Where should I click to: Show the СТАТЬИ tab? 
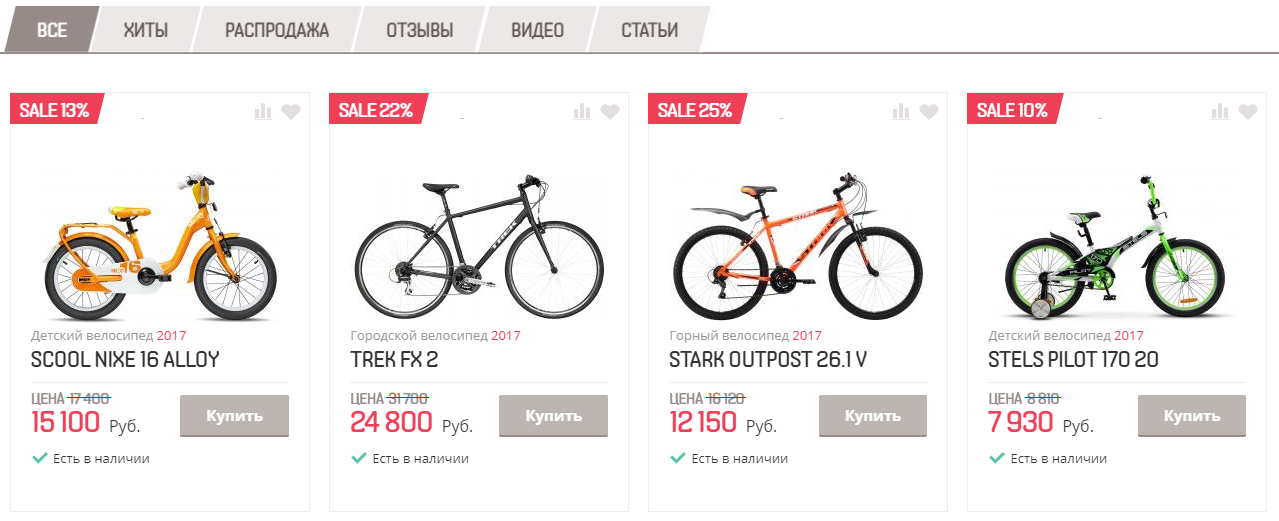click(650, 30)
